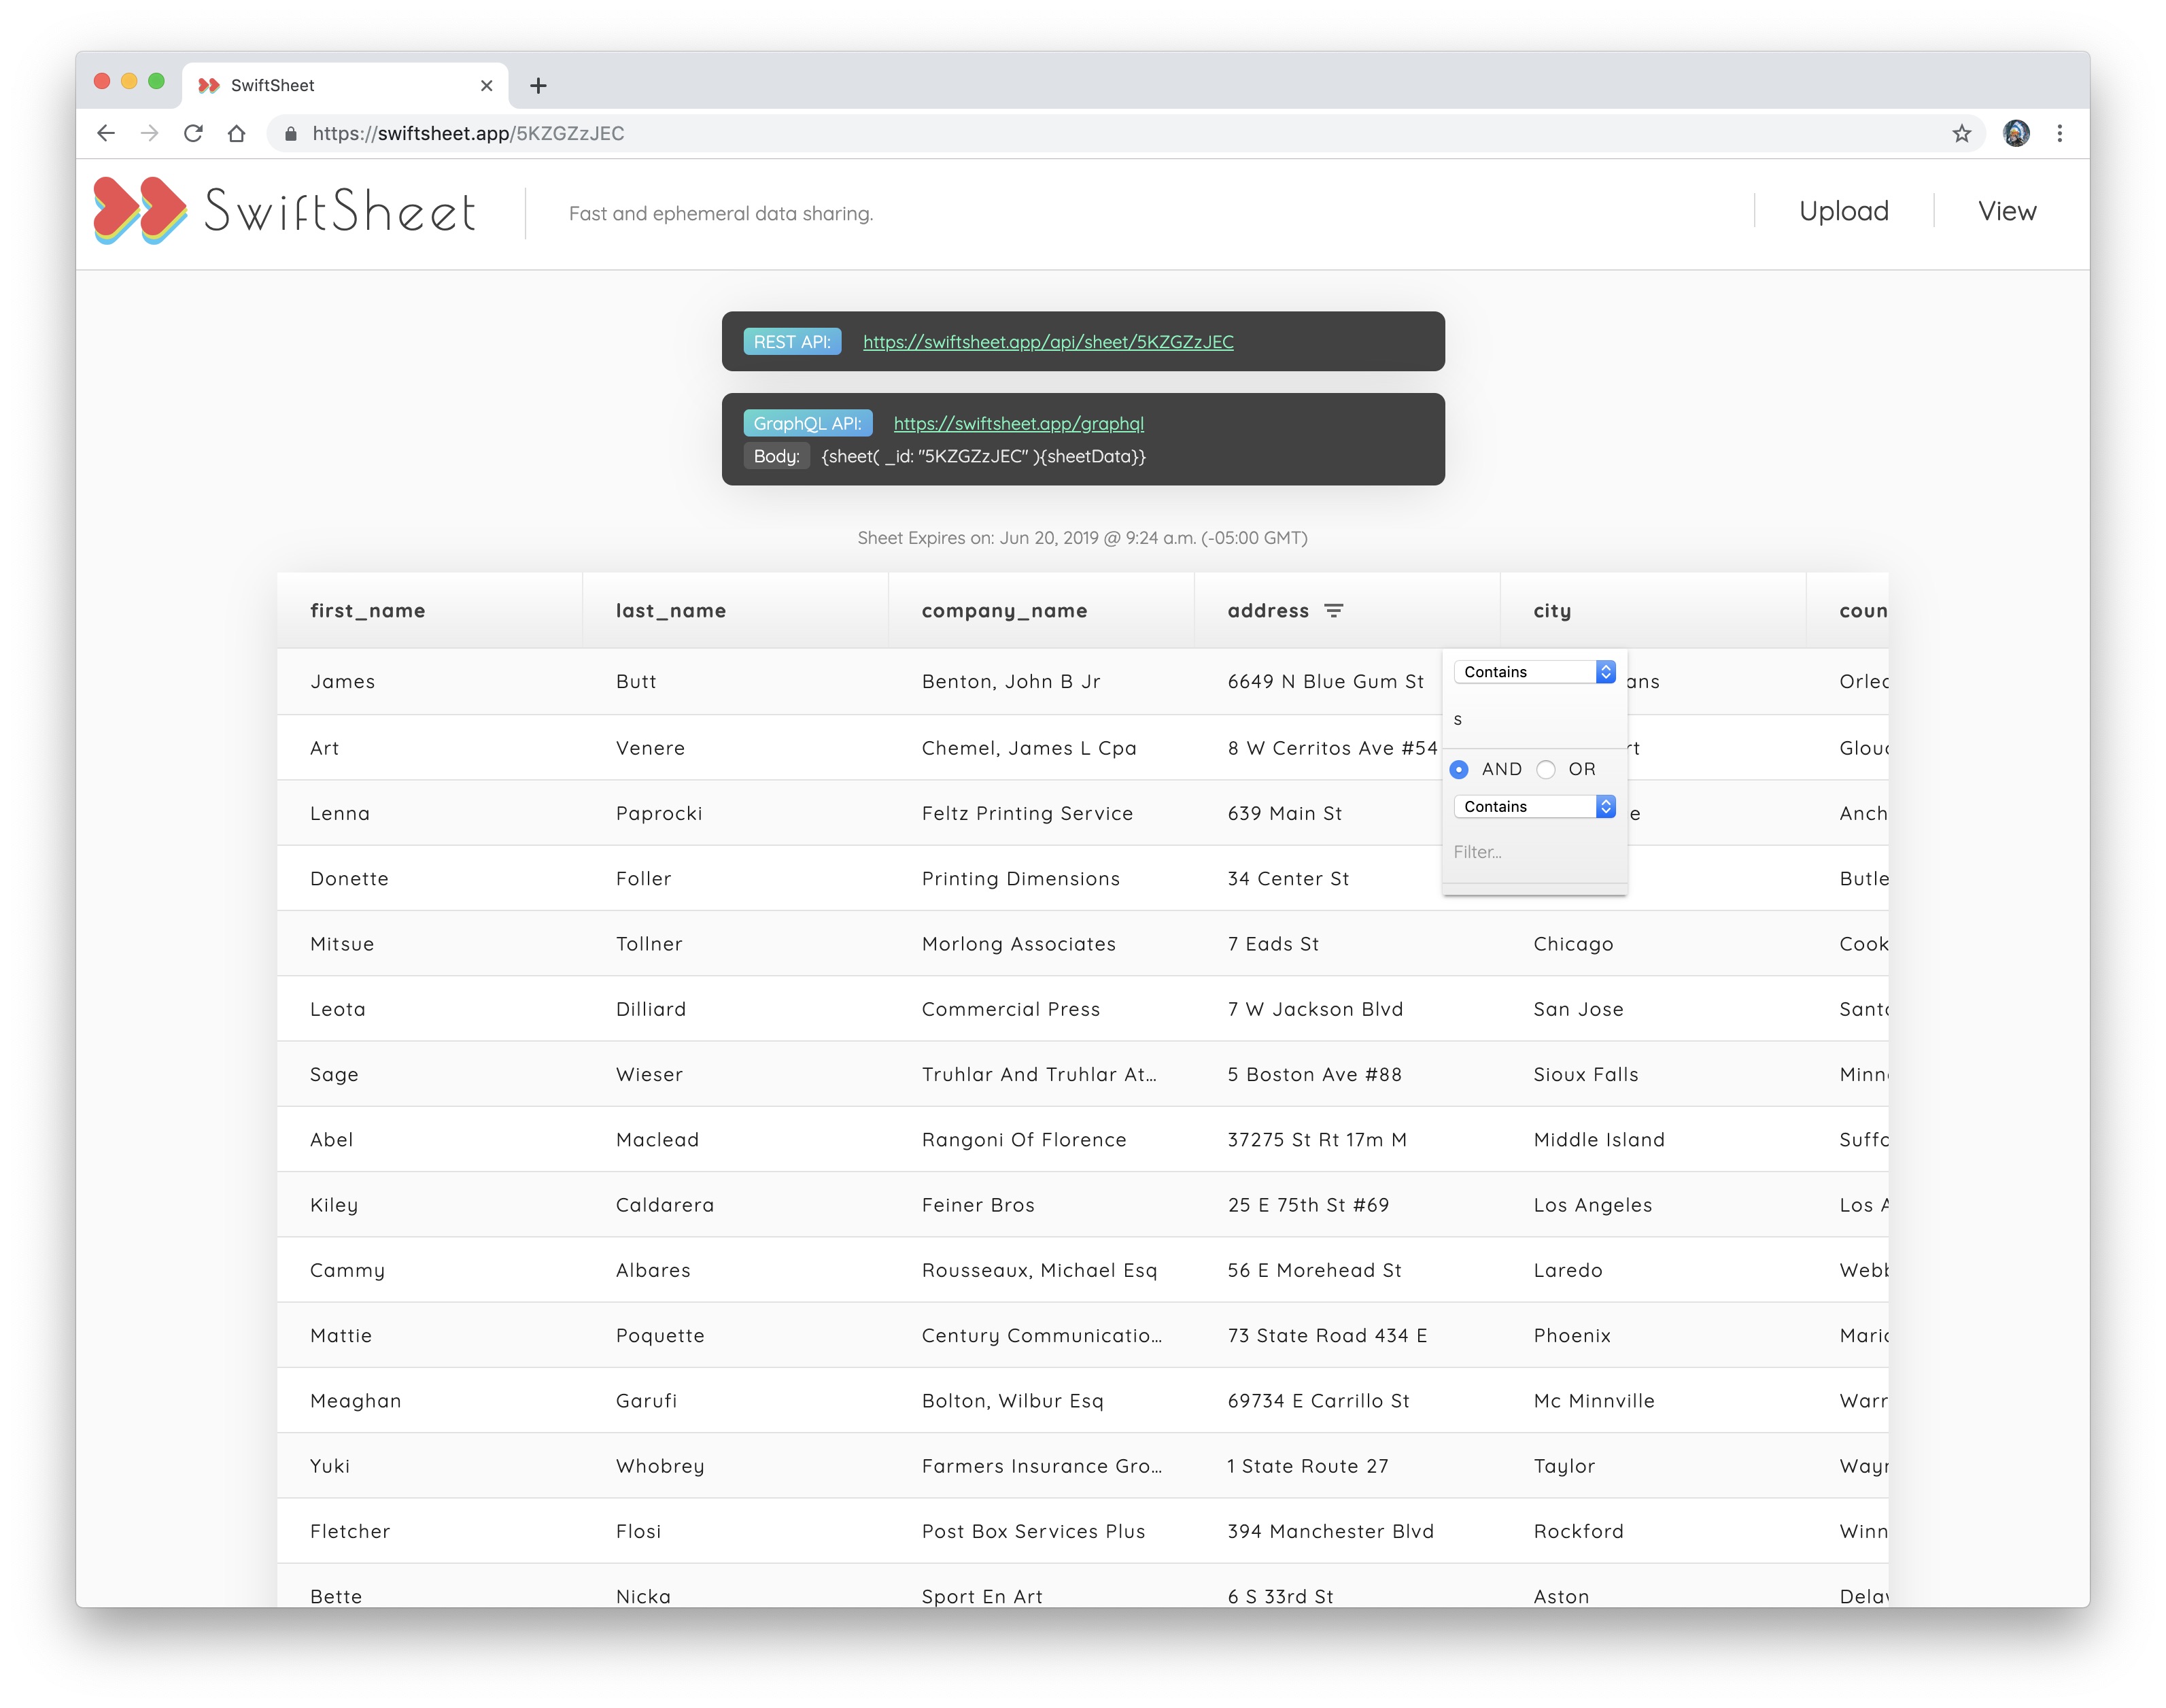Open Chrome three-dot menu

point(2059,134)
